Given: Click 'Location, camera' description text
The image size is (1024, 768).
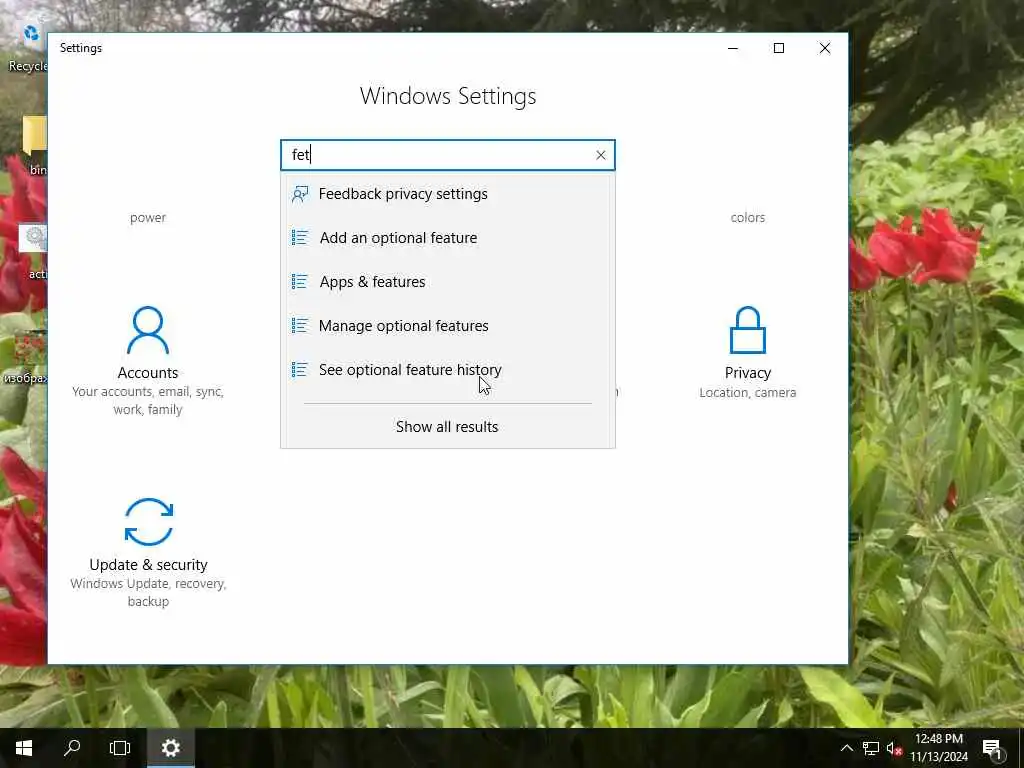Looking at the screenshot, I should 748,392.
